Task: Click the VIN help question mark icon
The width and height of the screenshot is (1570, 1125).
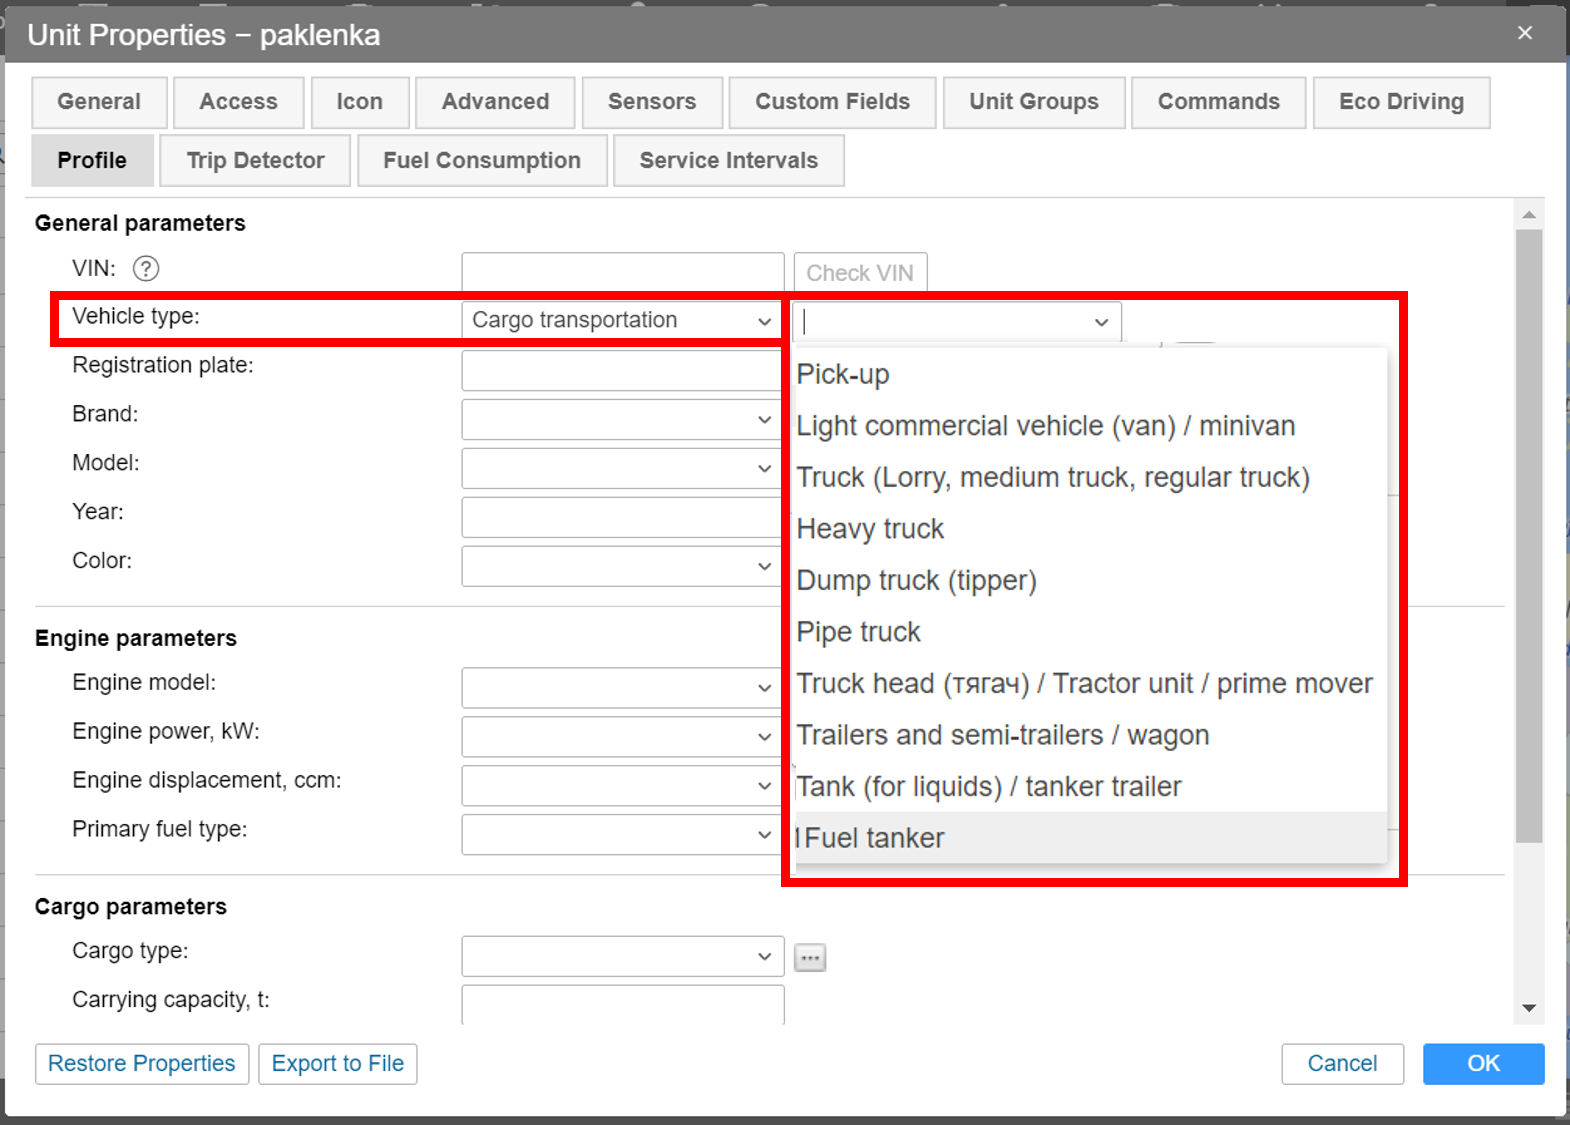Action: tap(146, 269)
